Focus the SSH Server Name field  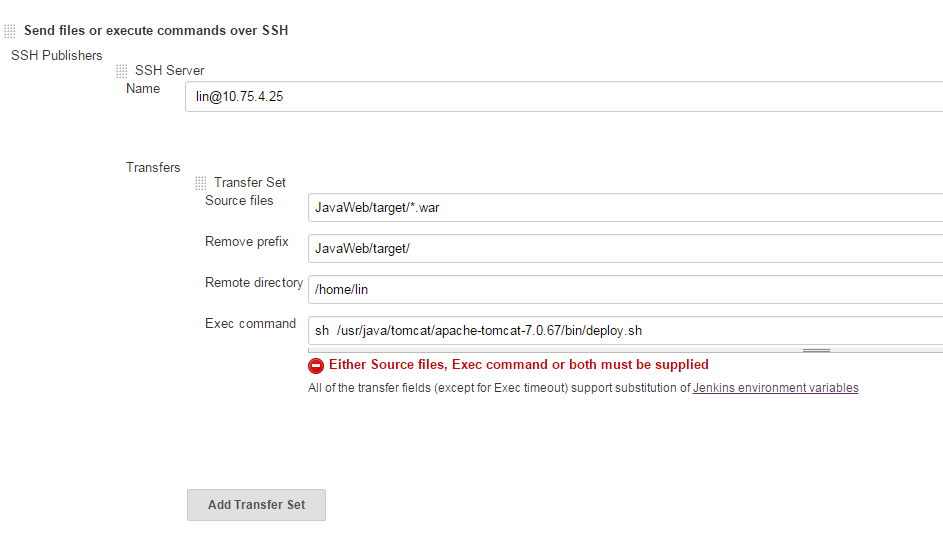pyautogui.click(x=564, y=96)
